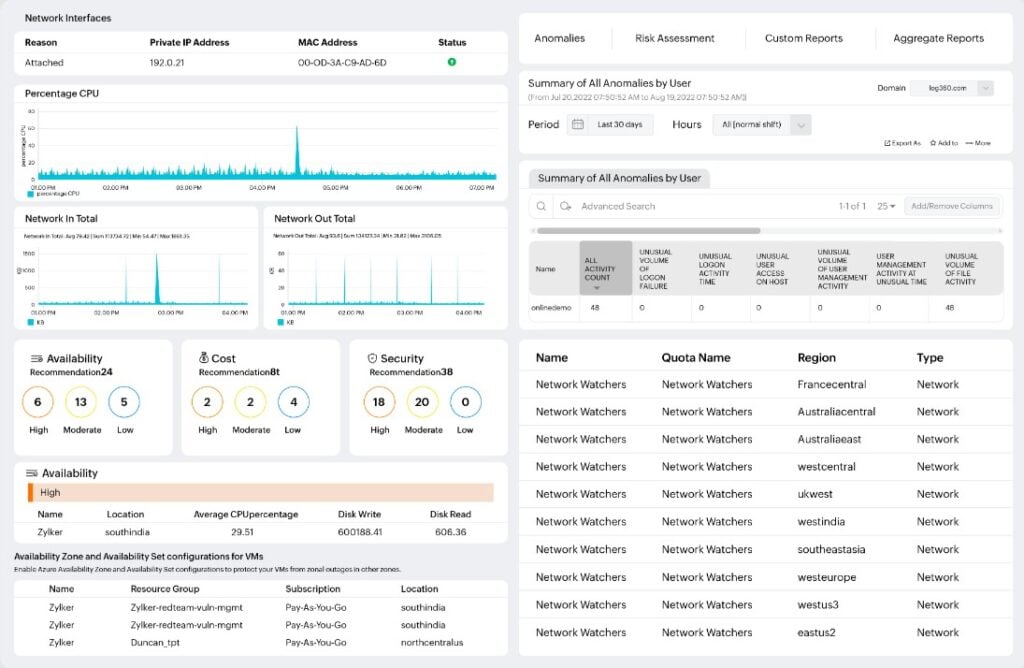
Task: Click the eastus2 region cell
Action: (816, 632)
